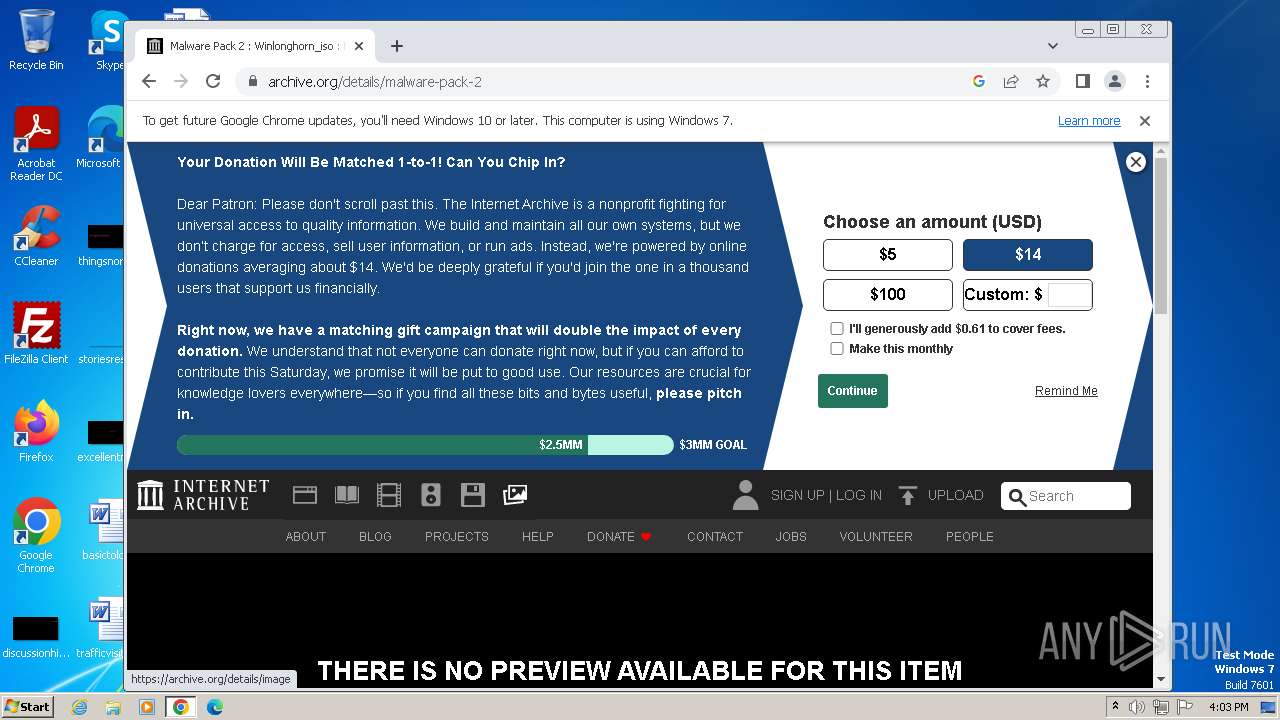The image size is (1280, 720).
Task: Click the share page icon
Action: (x=1011, y=82)
